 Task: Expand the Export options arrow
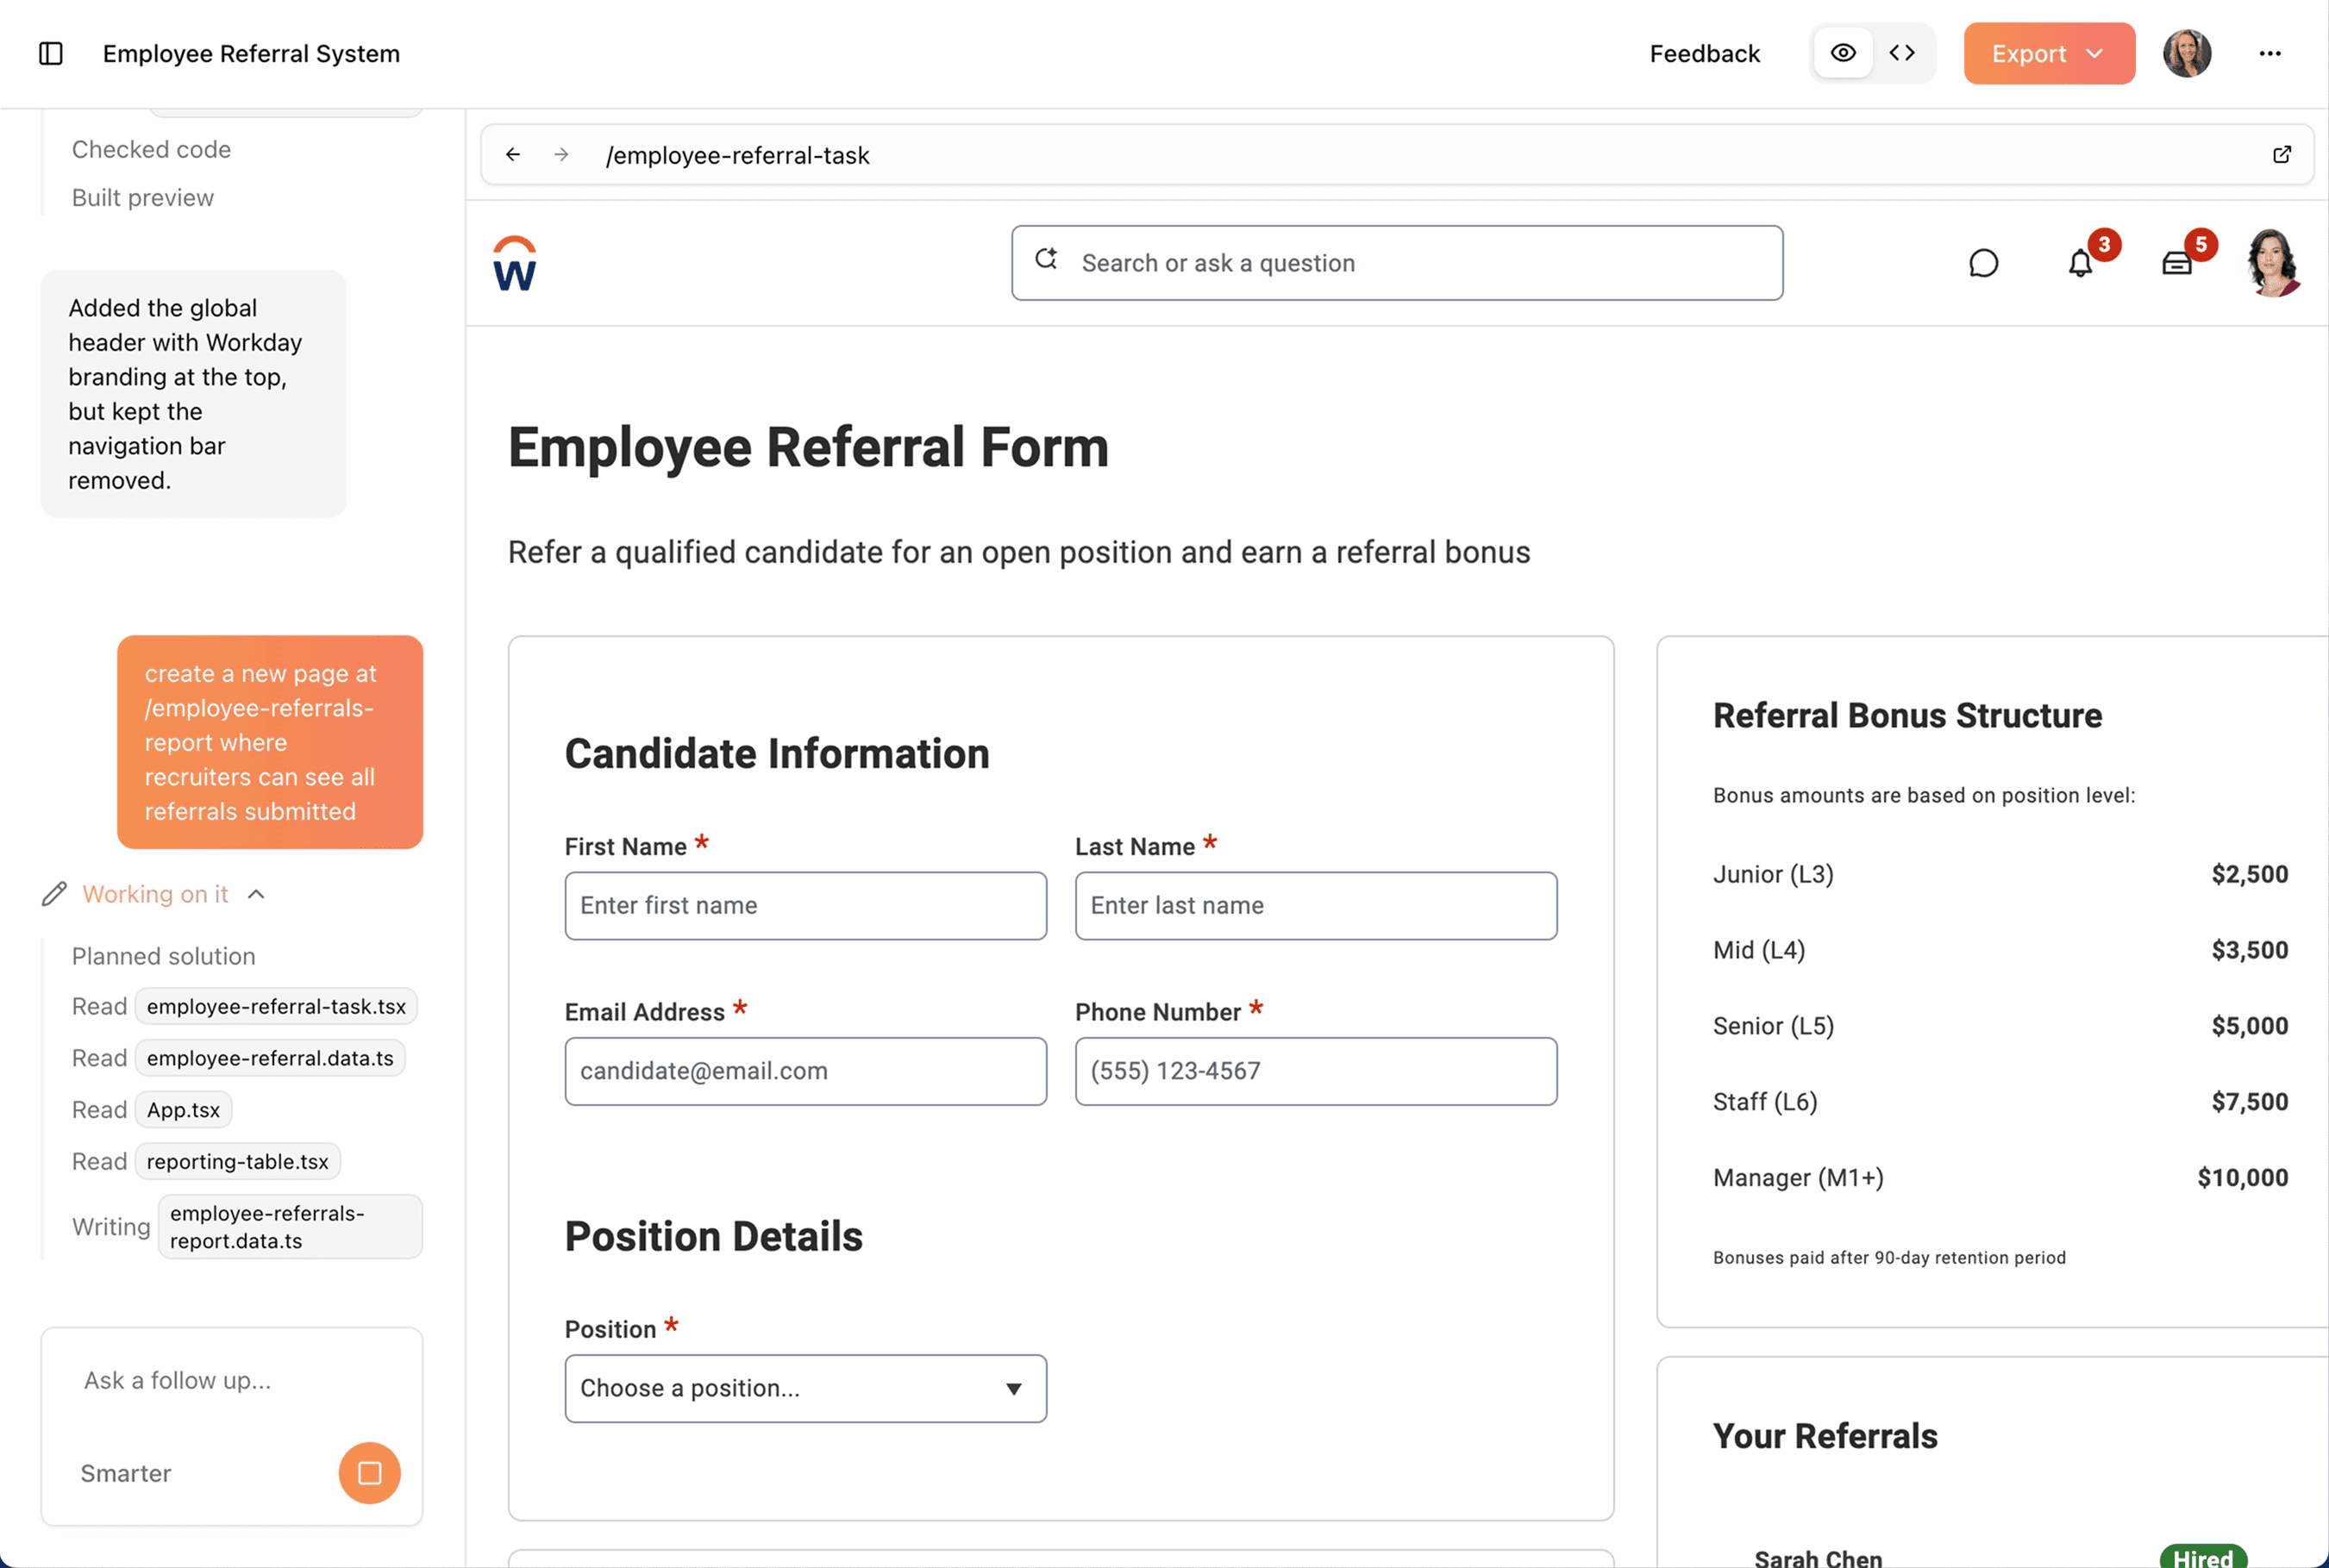(2096, 53)
